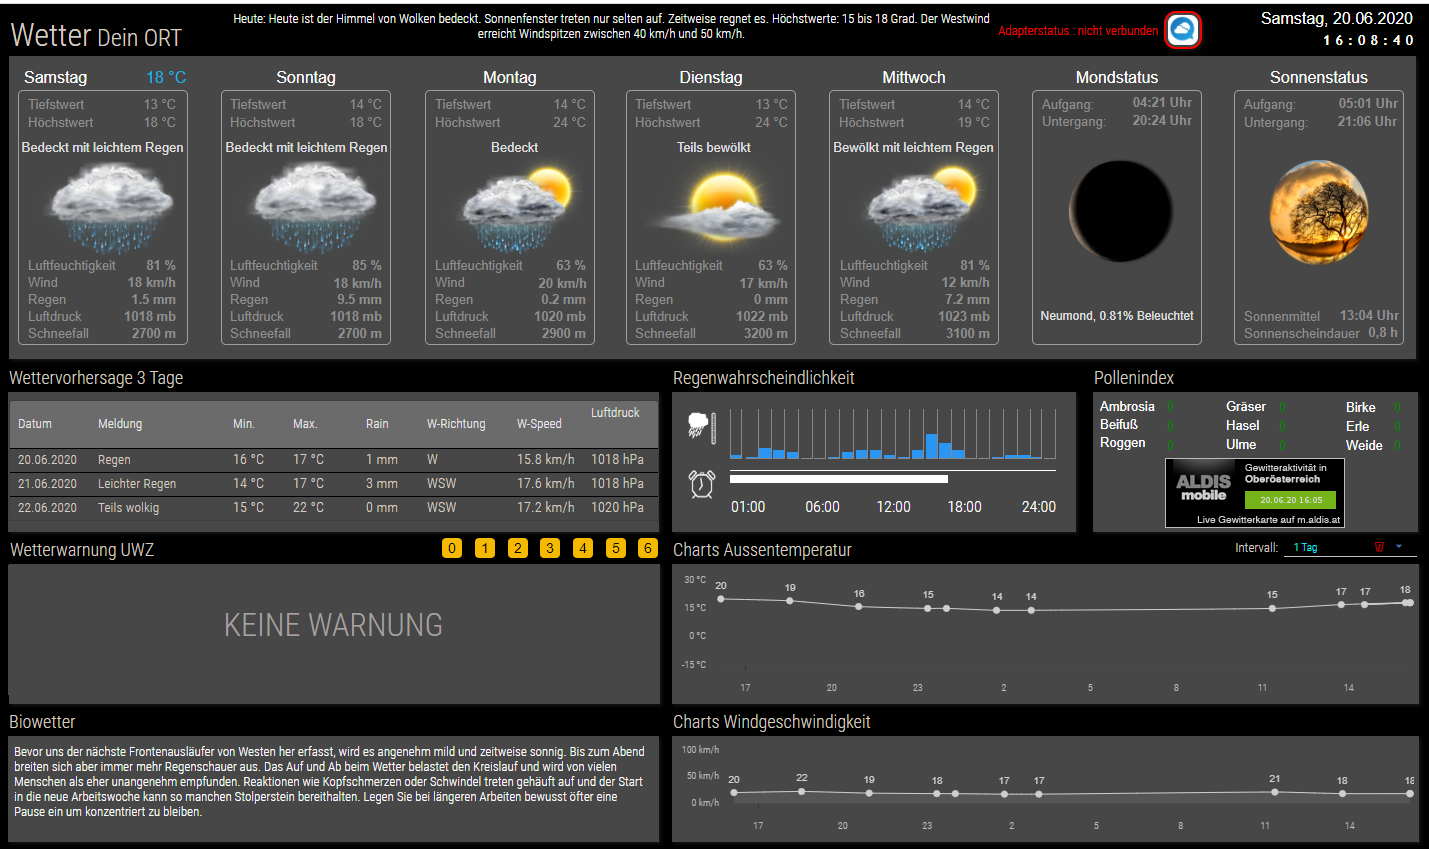This screenshot has width=1429, height=849.
Task: Click the tallest rain probability bar
Action: coord(932,446)
